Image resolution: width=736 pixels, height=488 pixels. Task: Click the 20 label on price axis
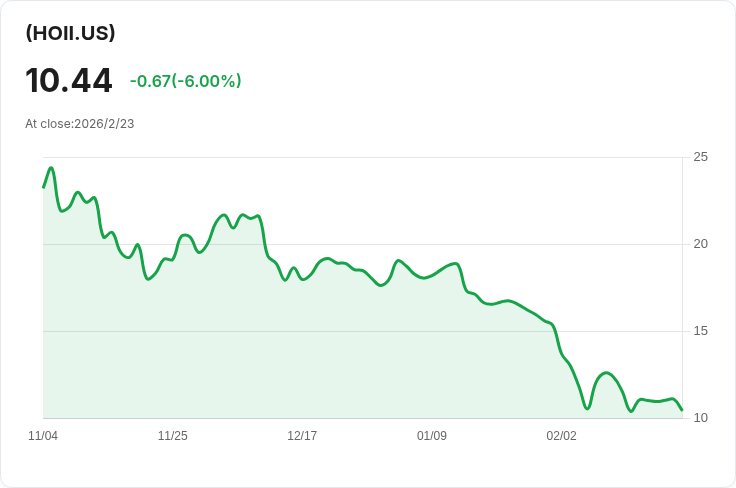click(x=700, y=244)
